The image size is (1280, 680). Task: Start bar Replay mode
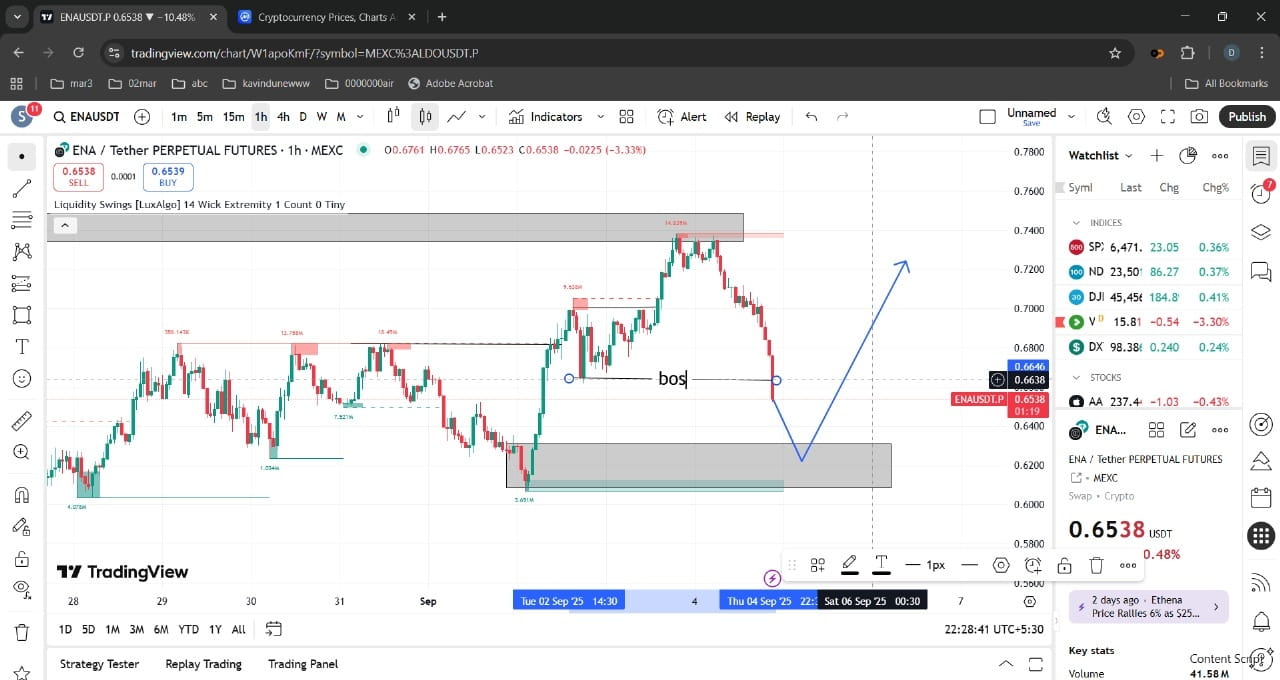click(752, 117)
